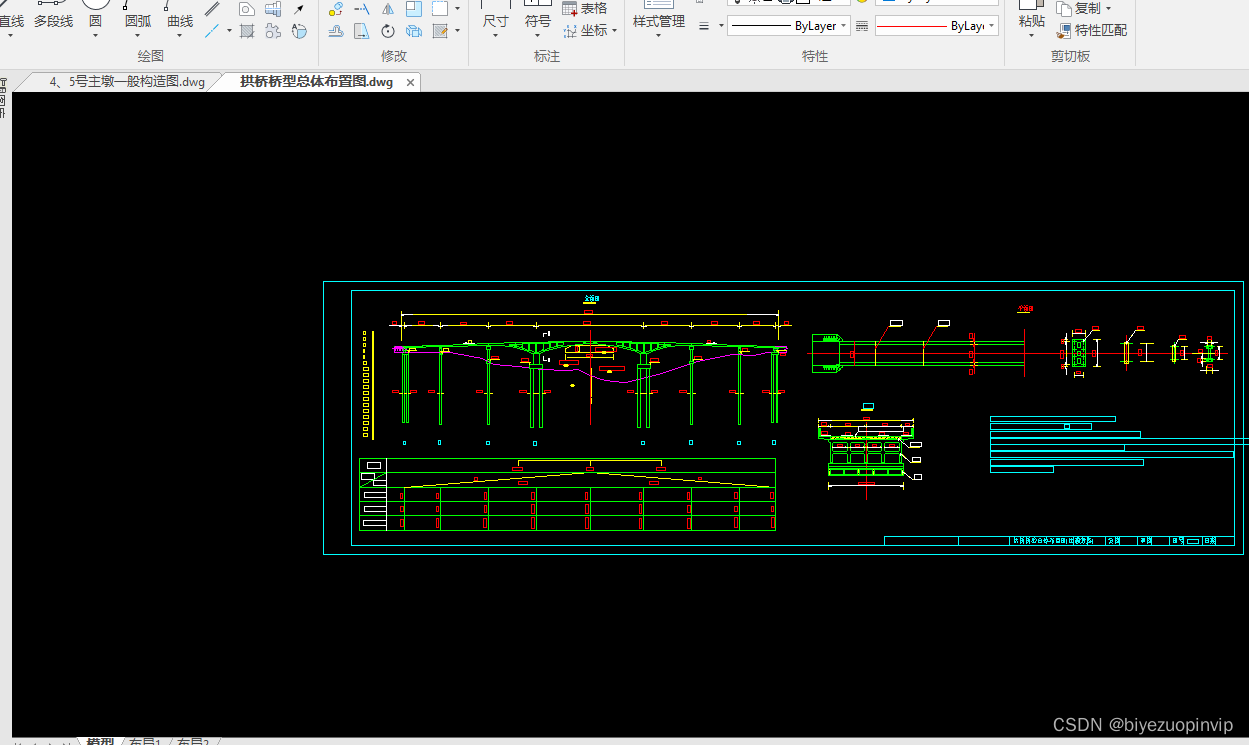1249x745 pixels.
Task: Click the 绘图 panel label
Action: coord(151,57)
